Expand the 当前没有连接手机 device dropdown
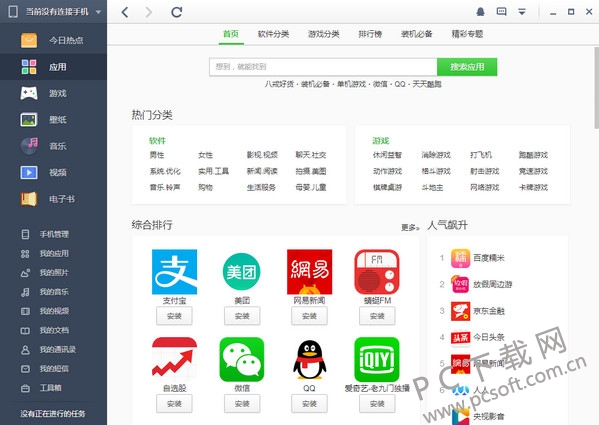Screen dimensions: 599x425 pos(98,12)
